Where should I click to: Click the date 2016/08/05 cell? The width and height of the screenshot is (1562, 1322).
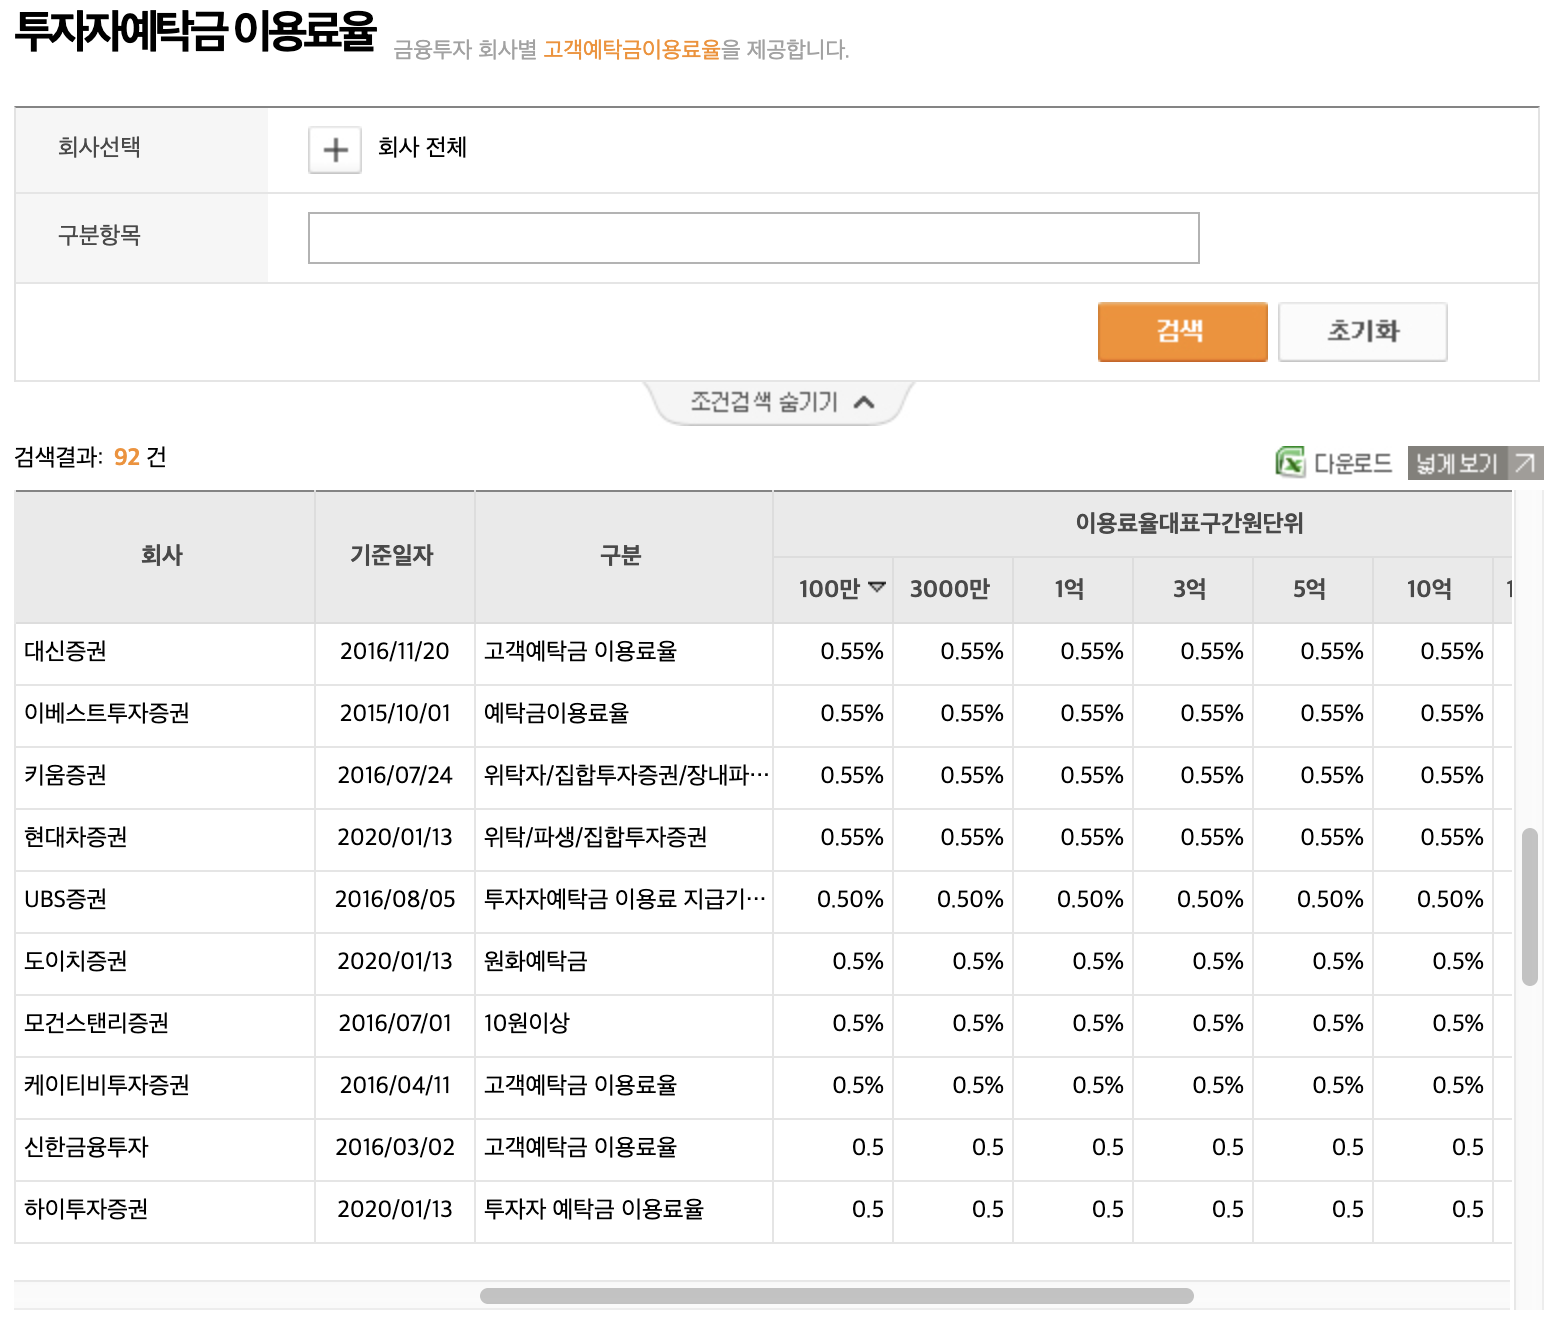pyautogui.click(x=395, y=900)
